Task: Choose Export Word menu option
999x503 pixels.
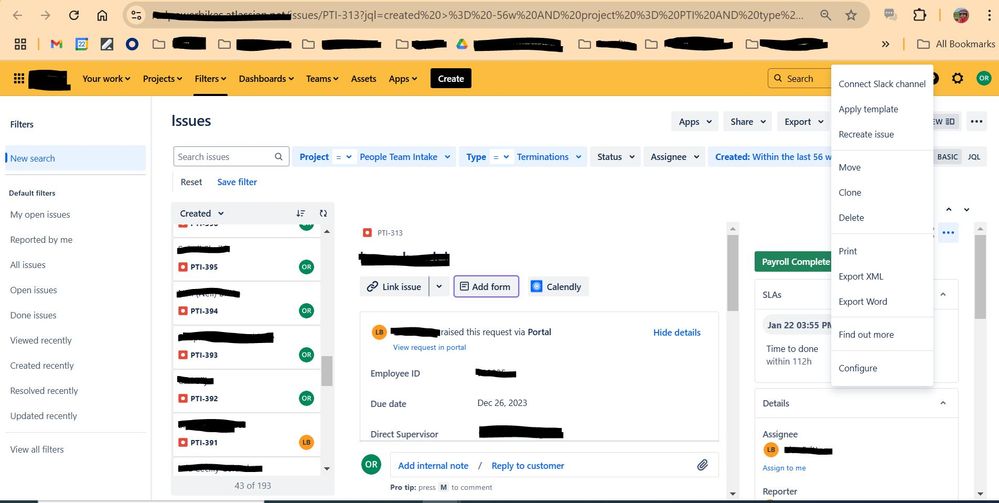Action: (882, 302)
